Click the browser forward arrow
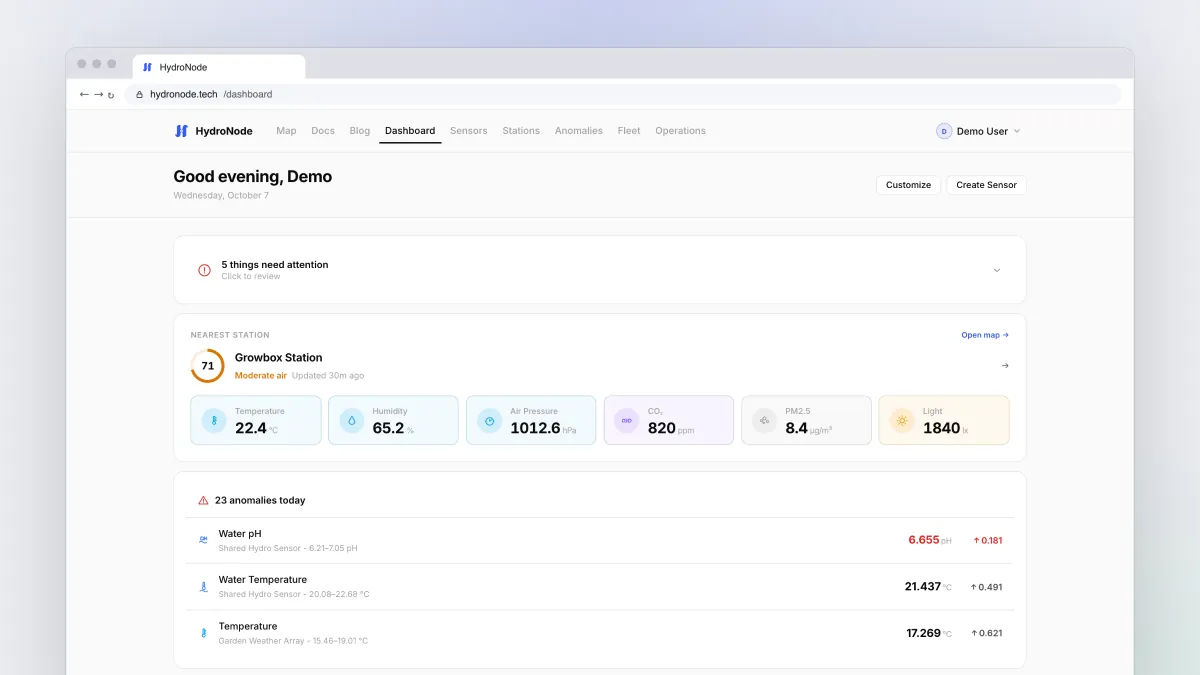The image size is (1200, 675). click(x=98, y=94)
